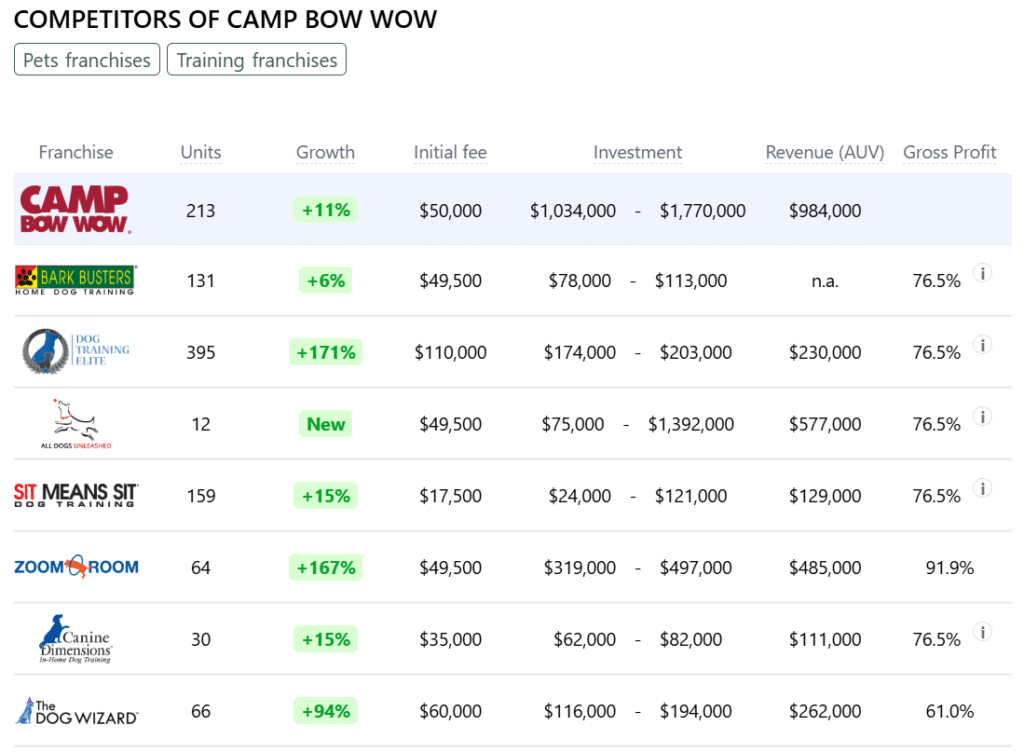Screen dimensions: 1024x753
Task: Open the Bark Busters franchise logo
Action: click(75, 280)
